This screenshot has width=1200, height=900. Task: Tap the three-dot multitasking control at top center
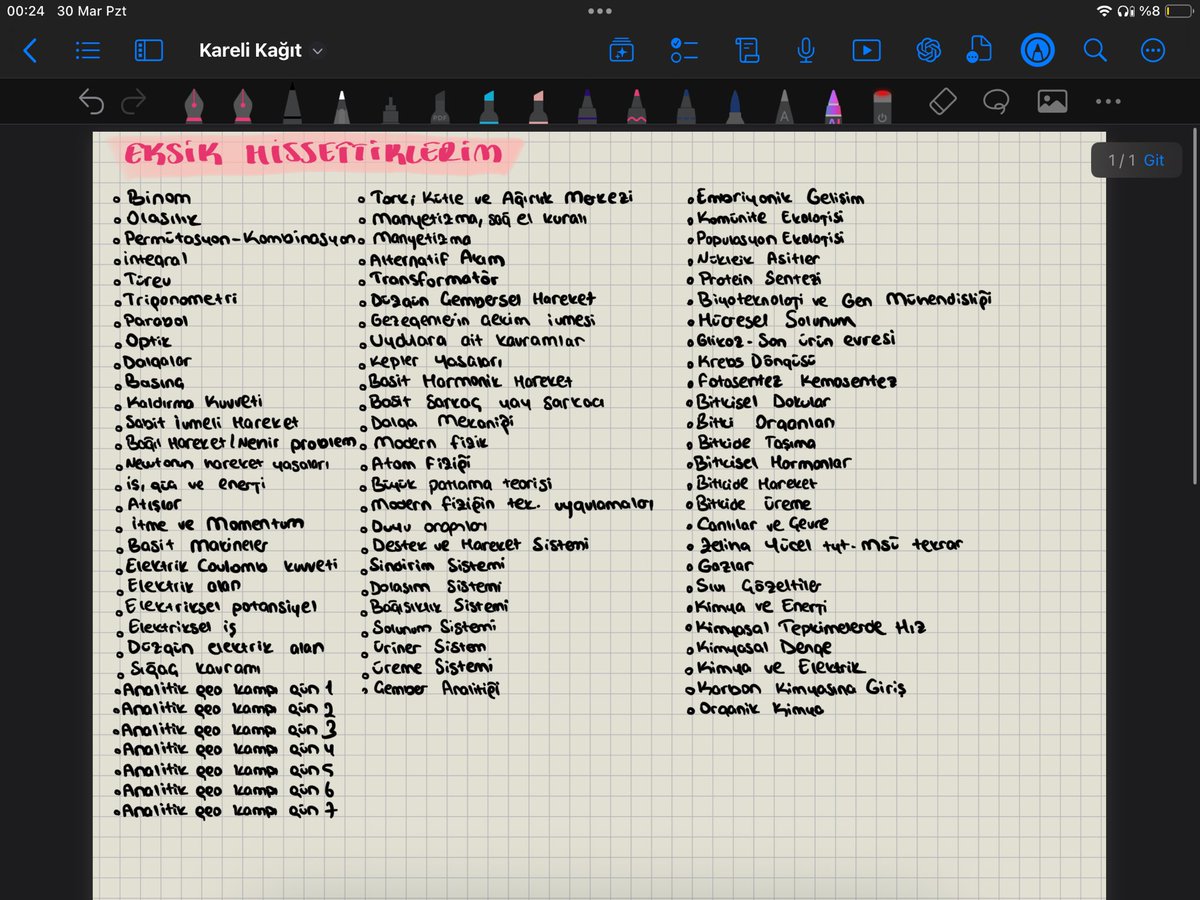pyautogui.click(x=600, y=11)
